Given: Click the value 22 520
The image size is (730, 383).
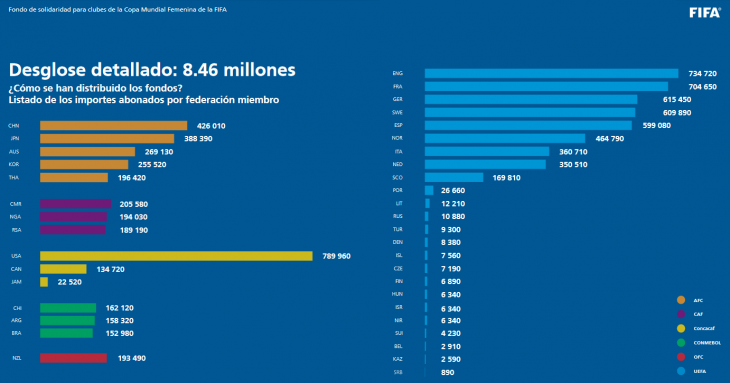Looking at the screenshot, I should (69, 282).
